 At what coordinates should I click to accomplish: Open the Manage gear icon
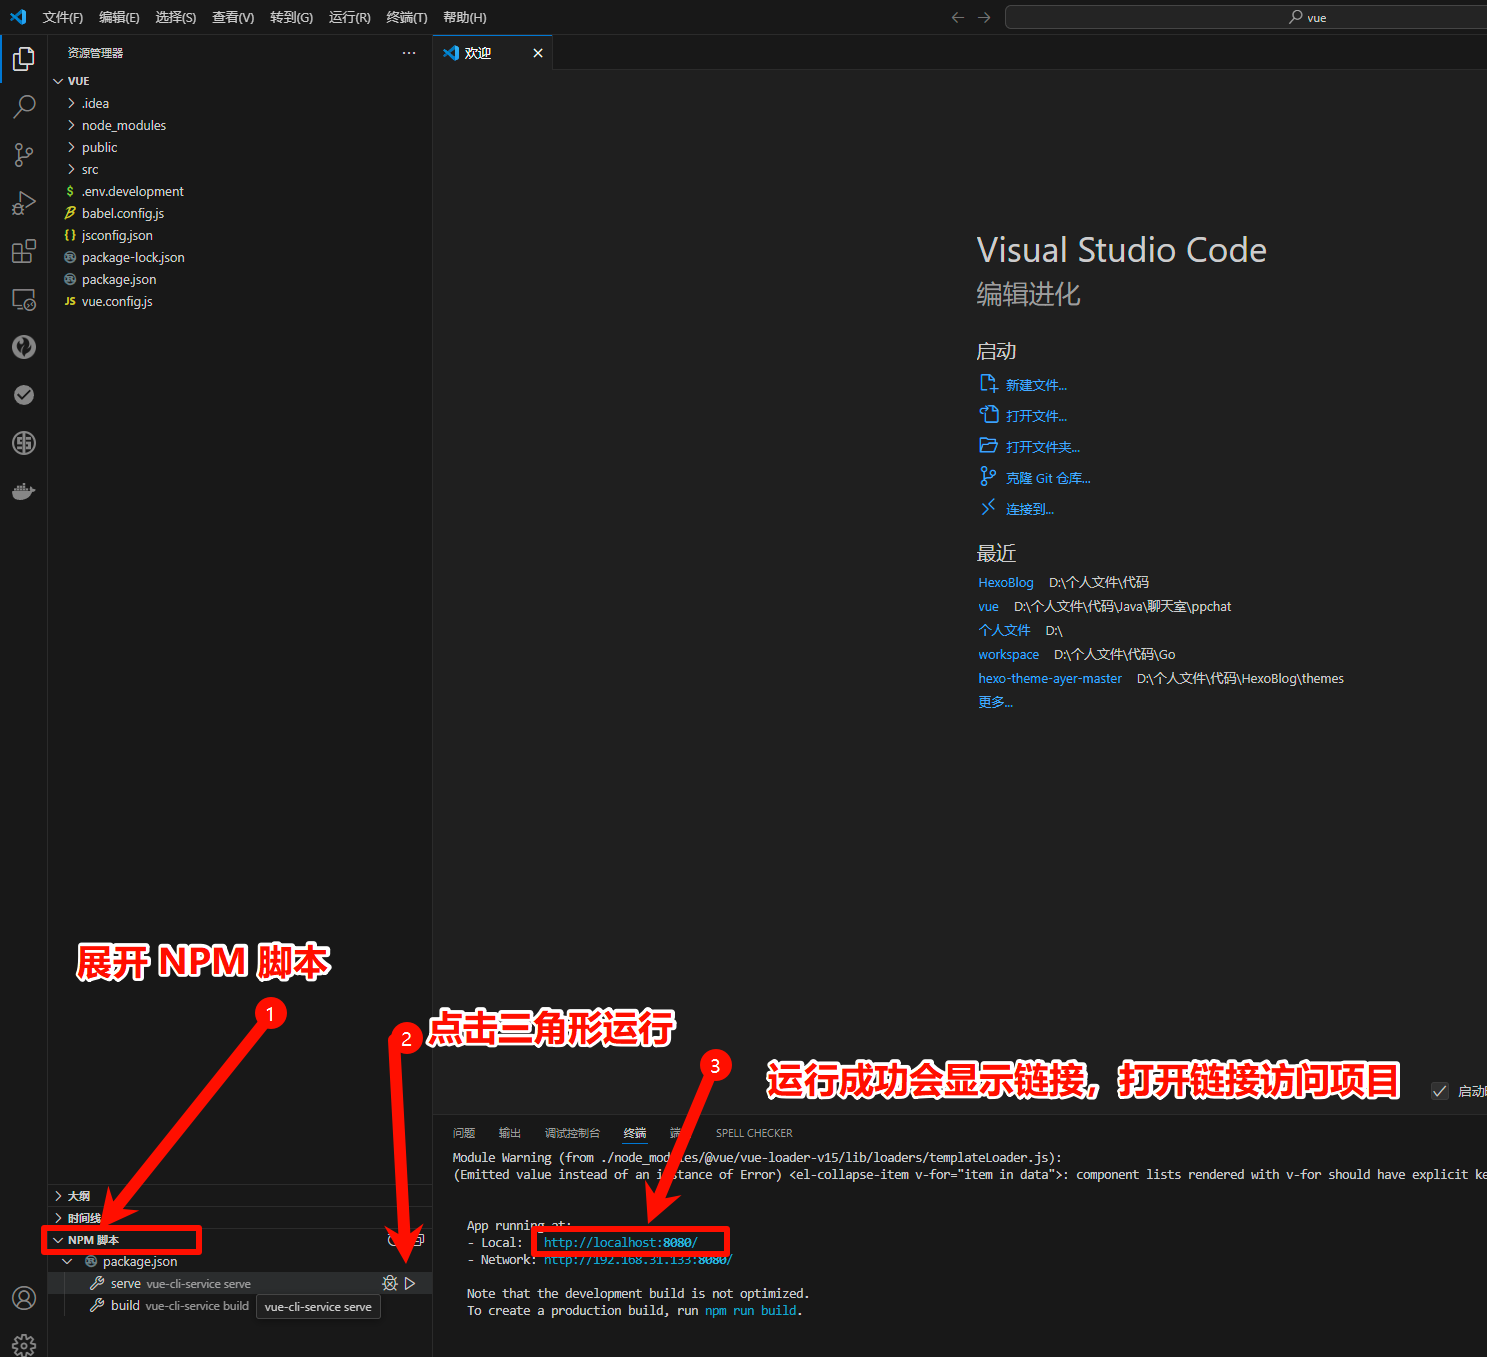coord(24,1345)
